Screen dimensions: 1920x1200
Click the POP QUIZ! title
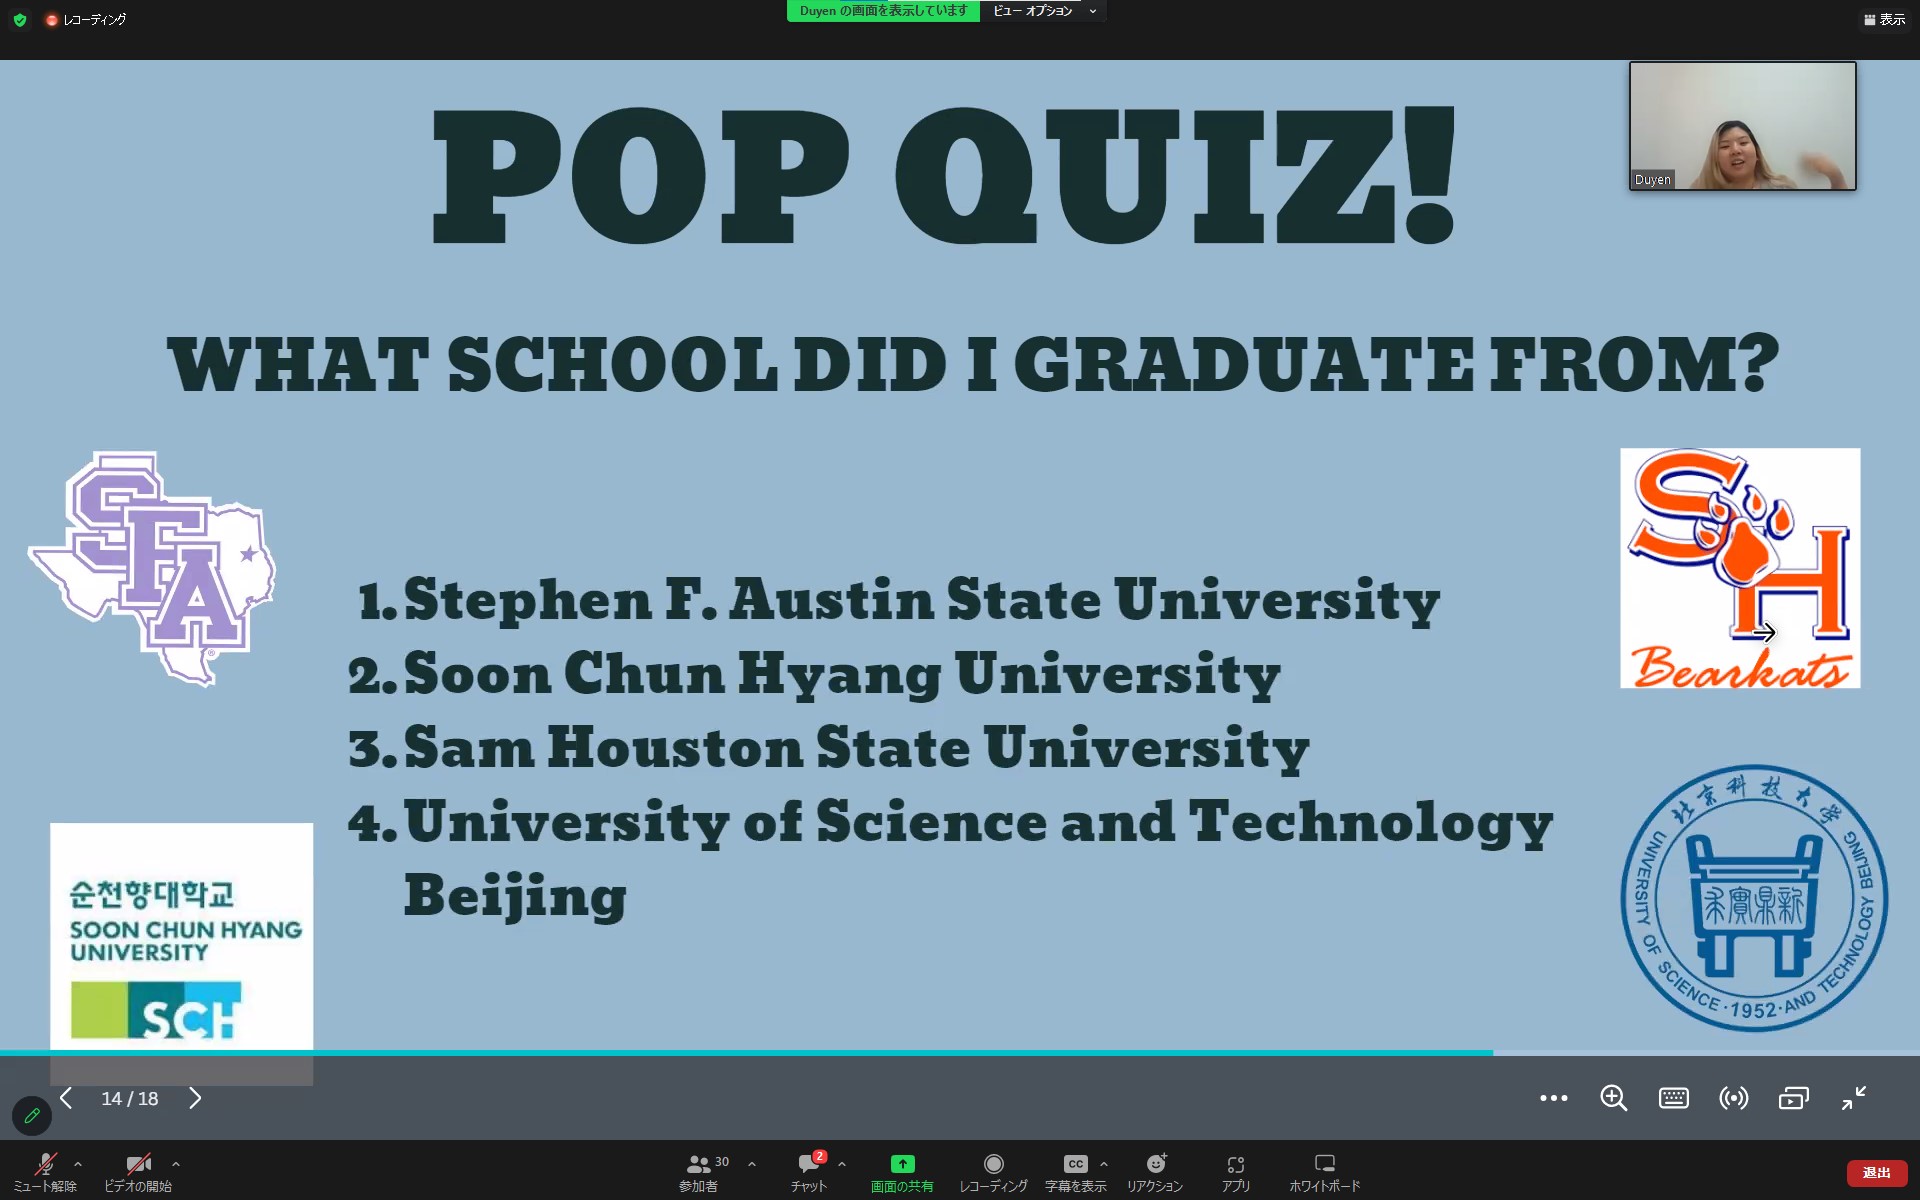point(945,176)
